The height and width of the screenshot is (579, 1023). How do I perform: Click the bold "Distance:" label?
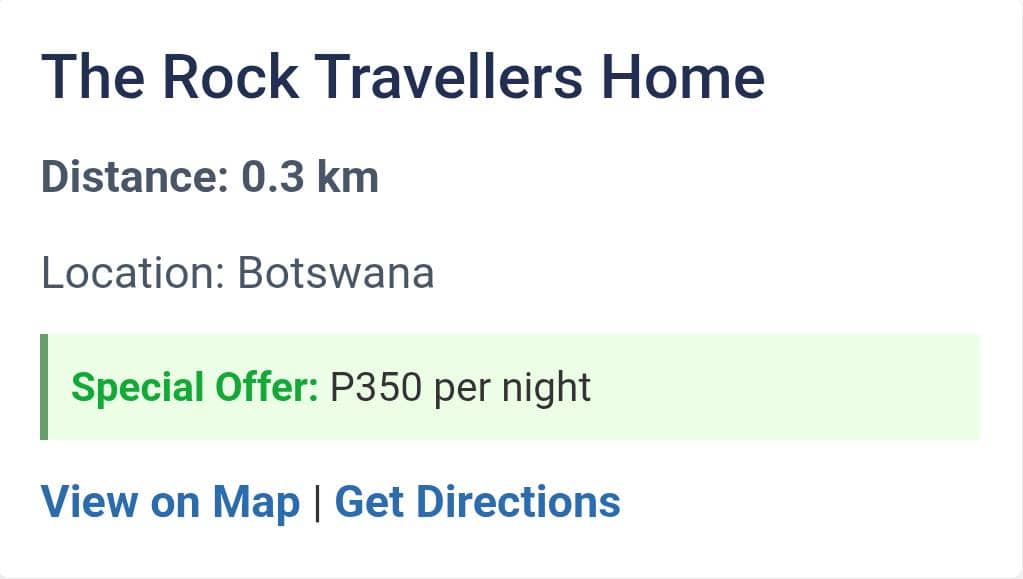click(135, 177)
